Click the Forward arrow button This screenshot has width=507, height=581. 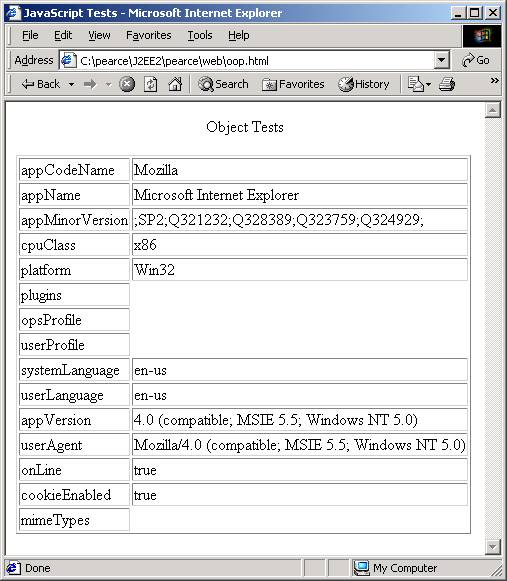click(90, 84)
